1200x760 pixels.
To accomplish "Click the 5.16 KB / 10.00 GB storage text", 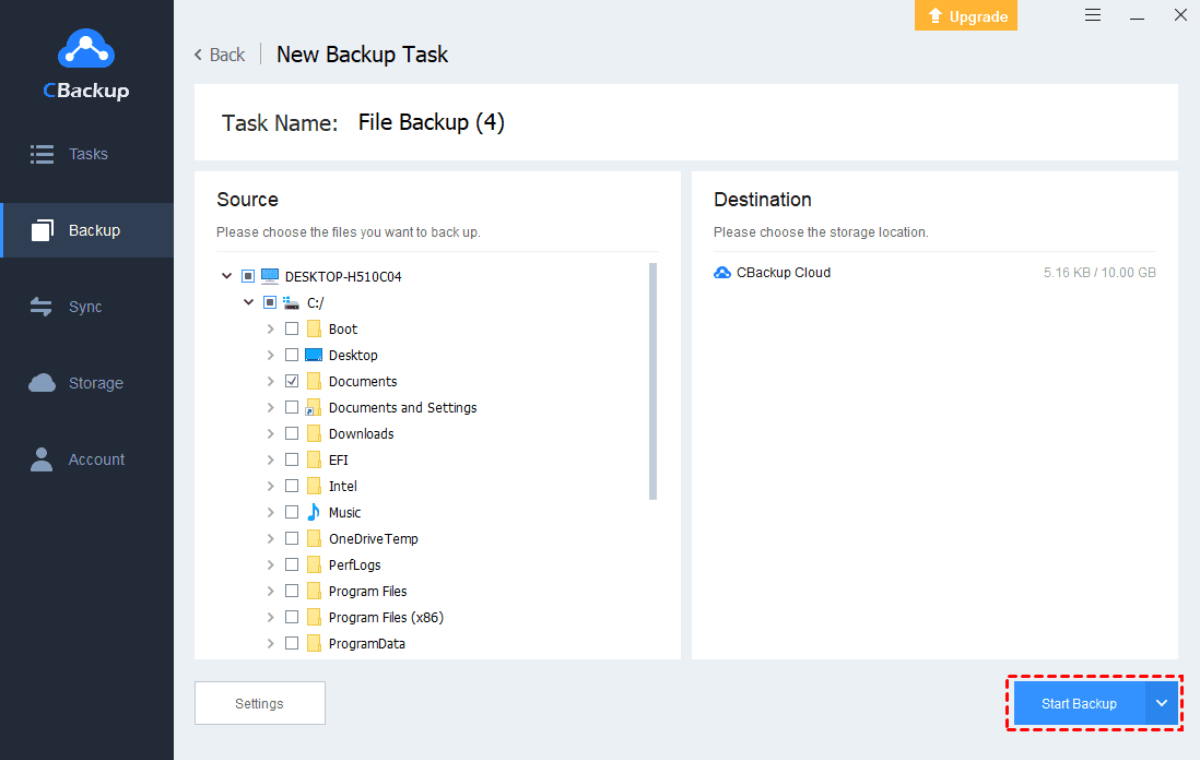I will (x=1100, y=272).
